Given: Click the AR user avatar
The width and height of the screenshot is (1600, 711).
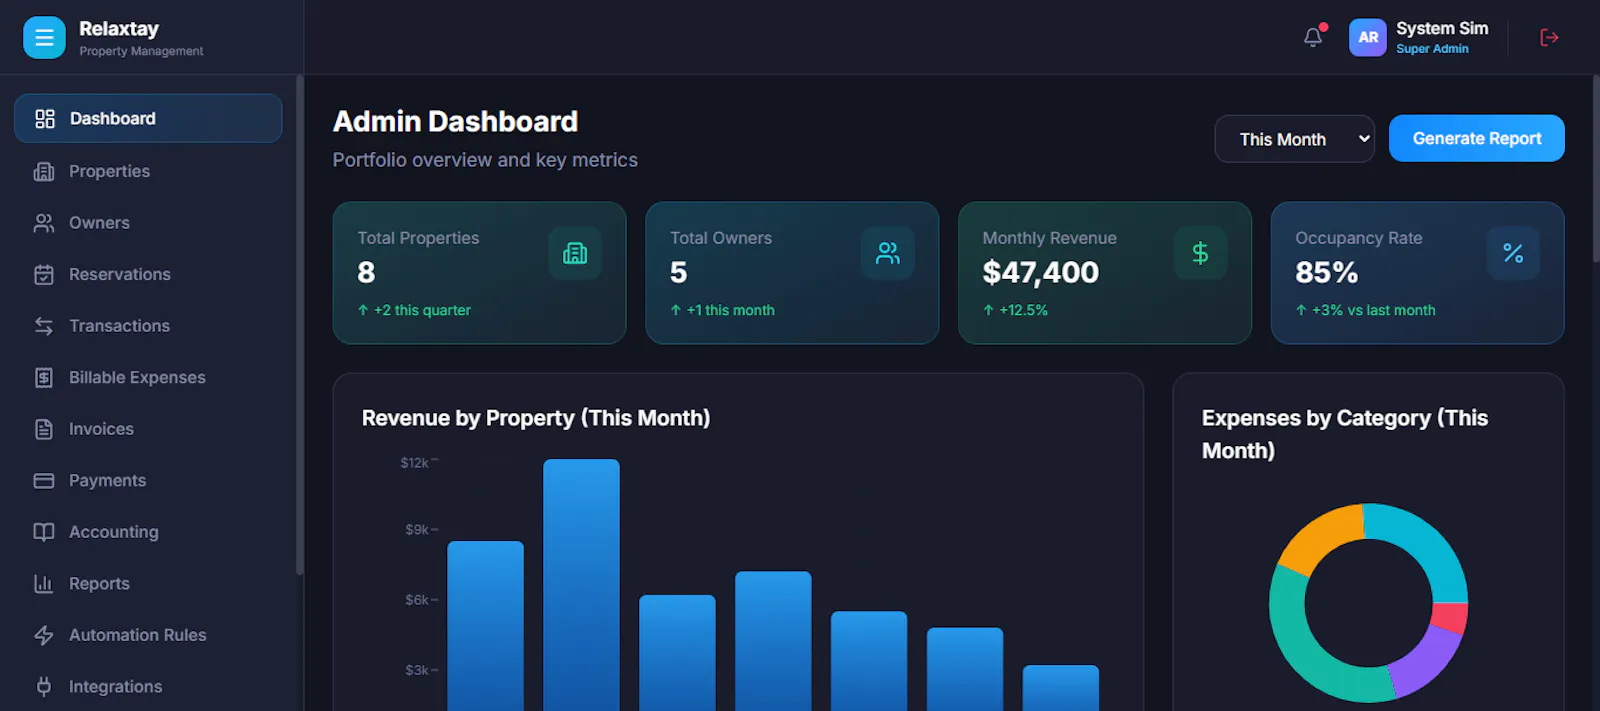Looking at the screenshot, I should pos(1367,38).
